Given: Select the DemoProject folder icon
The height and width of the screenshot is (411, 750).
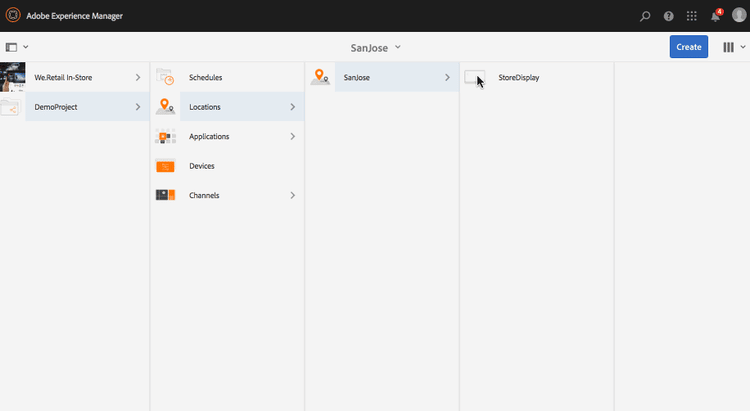Looking at the screenshot, I should 11,107.
